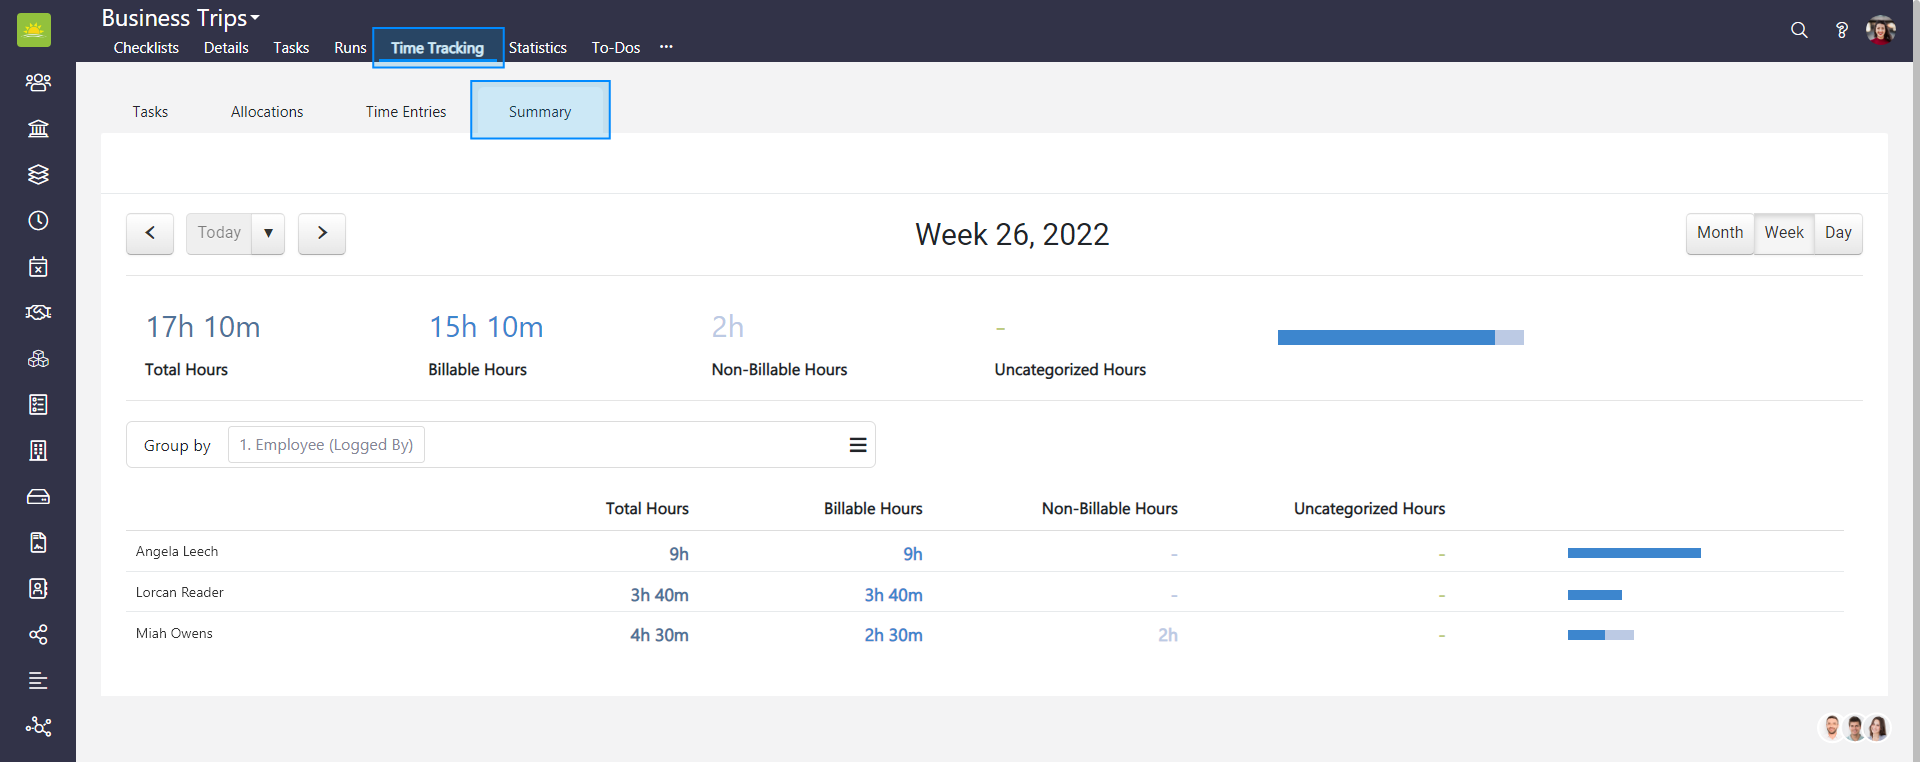Open the Today date dropdown arrow
1920x762 pixels.
(268, 233)
